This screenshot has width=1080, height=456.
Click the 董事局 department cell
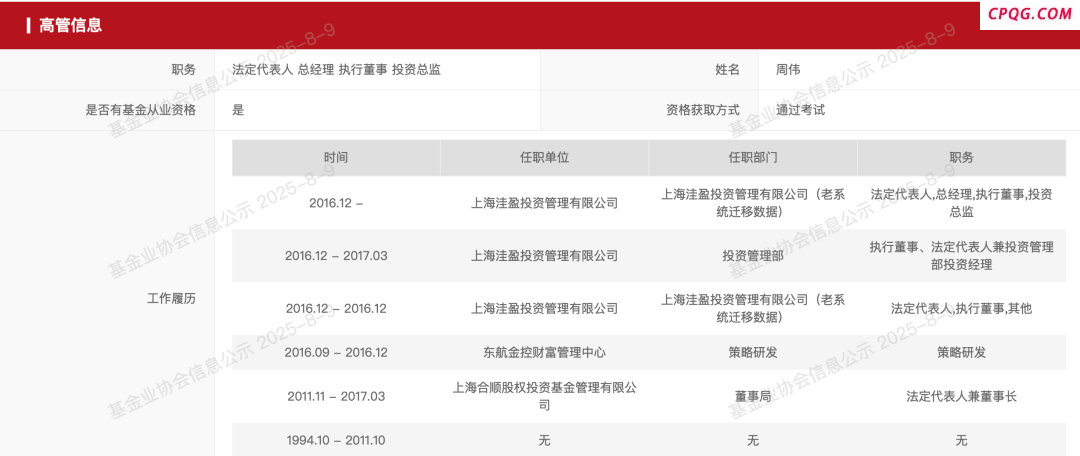click(753, 397)
